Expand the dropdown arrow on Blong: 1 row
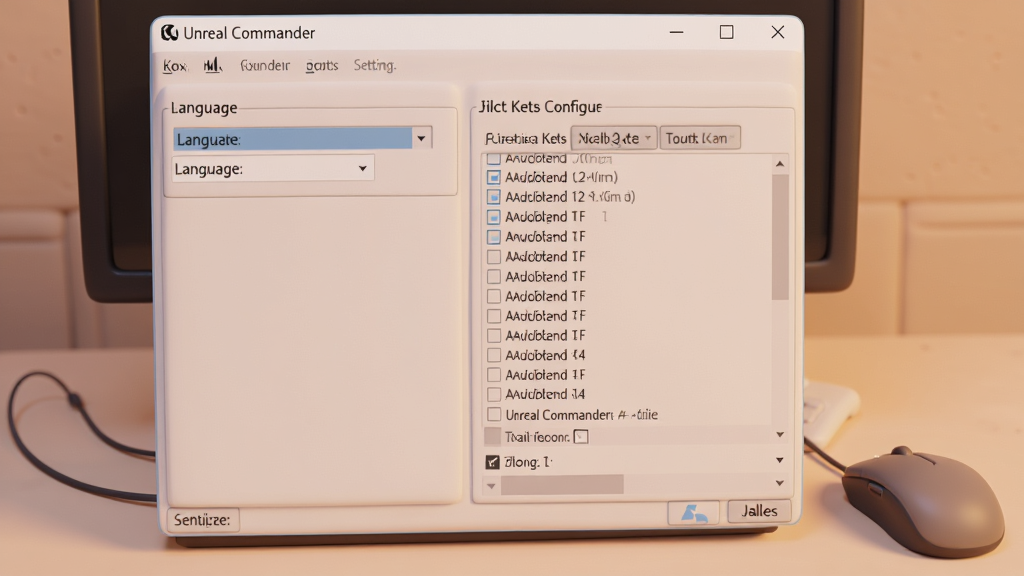 coord(780,460)
